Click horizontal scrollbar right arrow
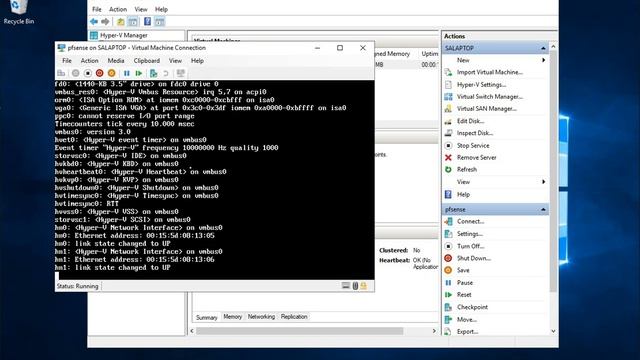640x360 pixels. [434, 331]
